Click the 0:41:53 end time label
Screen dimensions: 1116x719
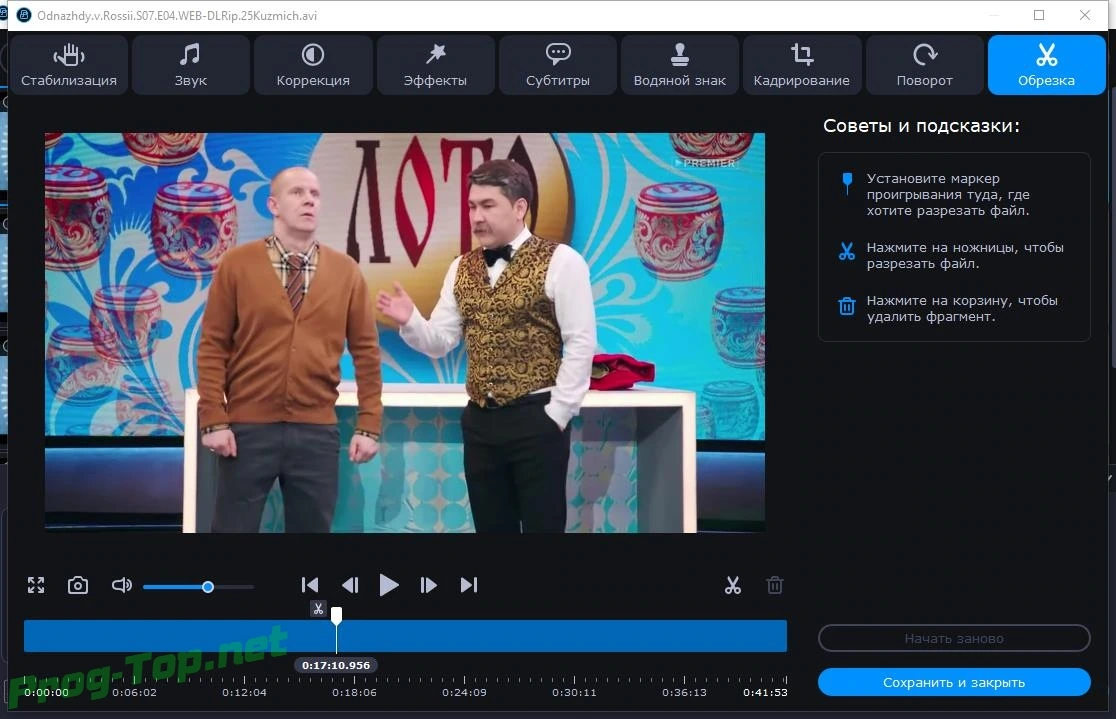click(x=765, y=692)
